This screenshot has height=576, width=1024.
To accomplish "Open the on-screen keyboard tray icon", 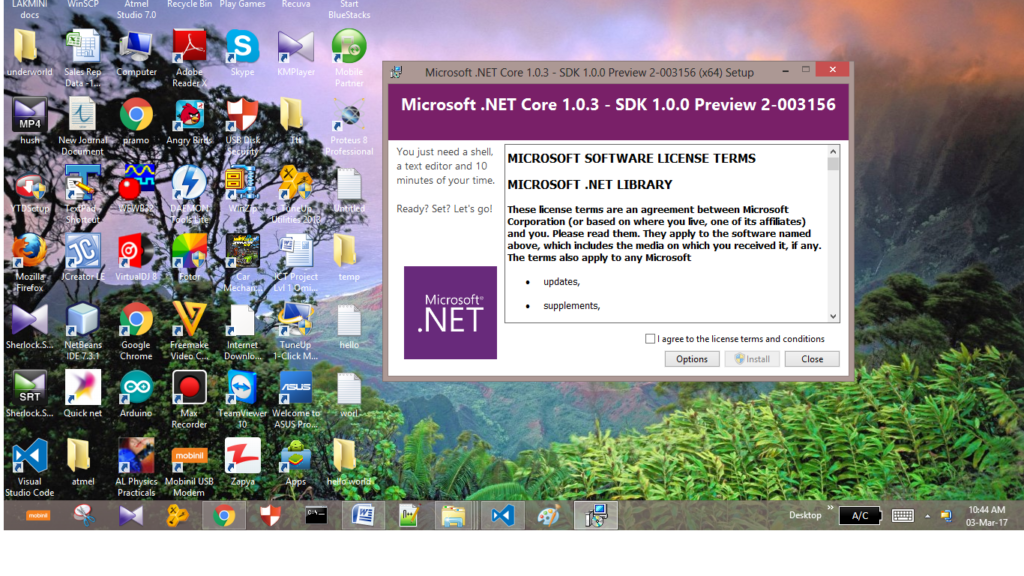I will 903,516.
